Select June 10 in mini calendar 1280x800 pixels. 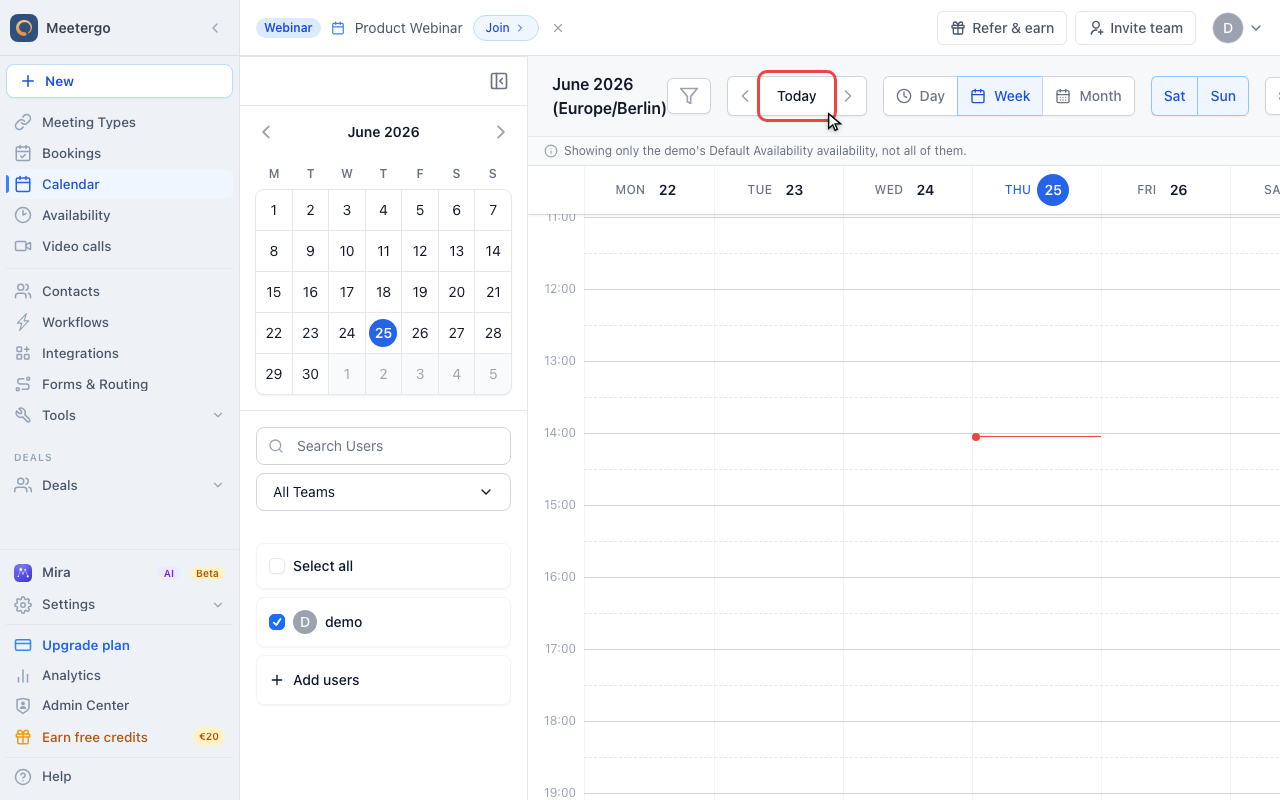point(347,251)
